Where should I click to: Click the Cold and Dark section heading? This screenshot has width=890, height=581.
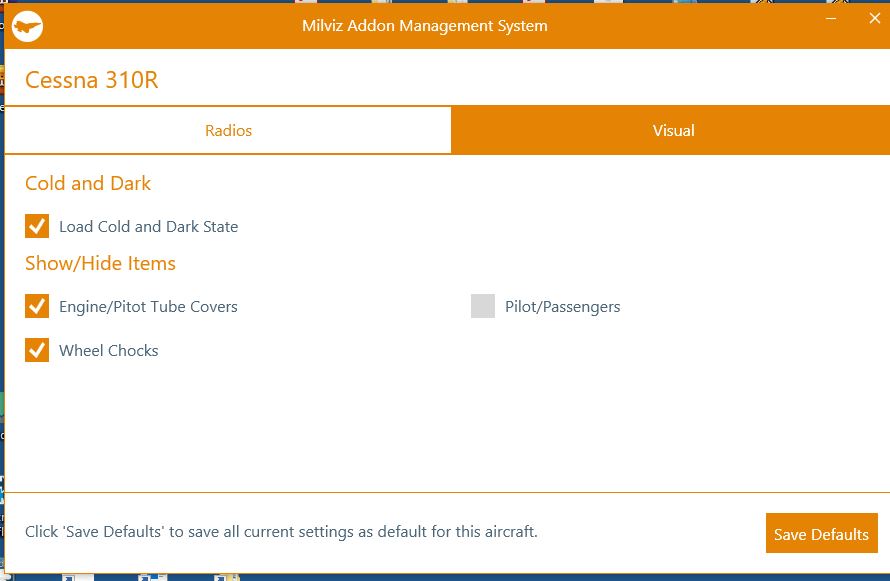pos(88,183)
